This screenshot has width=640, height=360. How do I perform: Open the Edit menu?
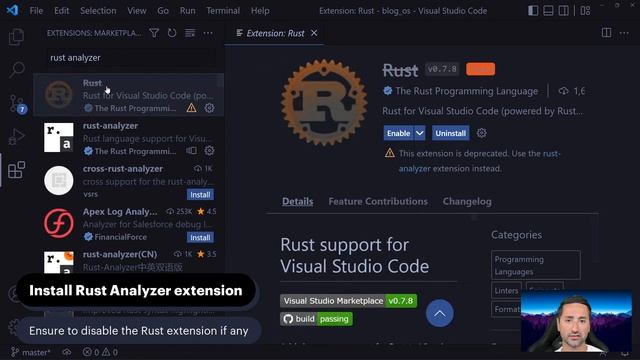62,11
